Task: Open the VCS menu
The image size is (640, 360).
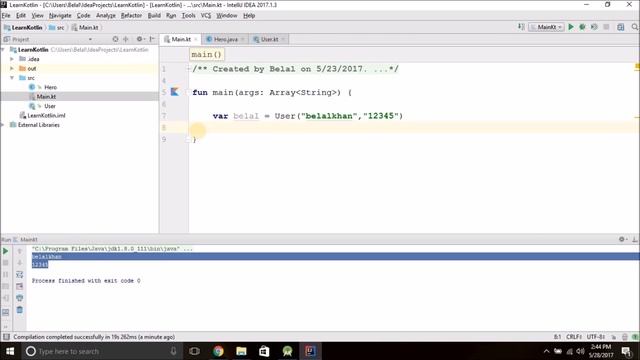Action: pyautogui.click(x=206, y=16)
